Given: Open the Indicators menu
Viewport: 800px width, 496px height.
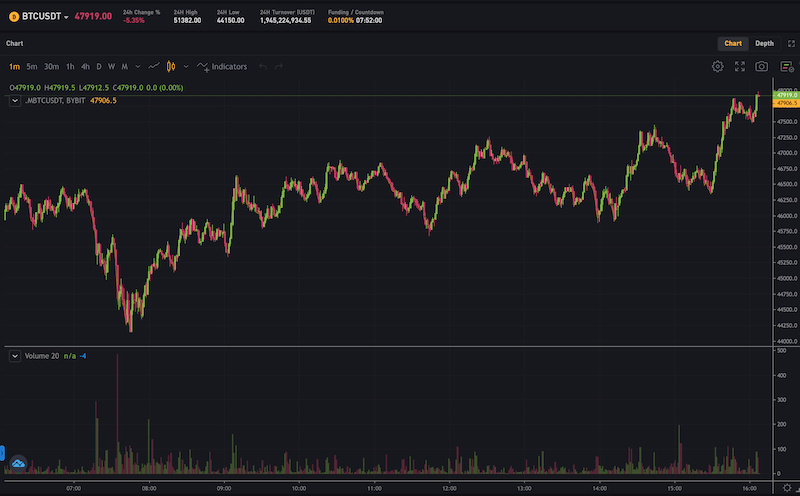Looking at the screenshot, I should click(222, 66).
